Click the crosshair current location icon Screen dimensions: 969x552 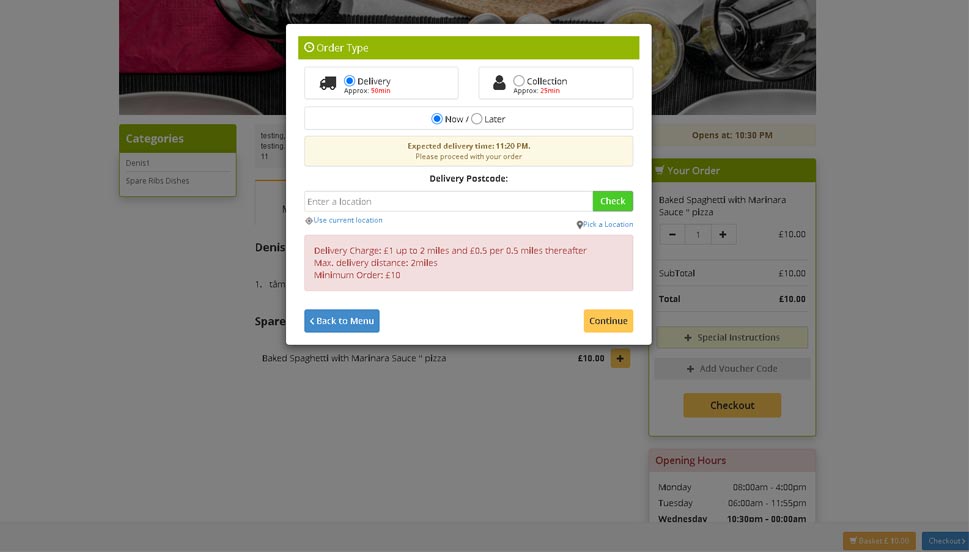(x=308, y=221)
